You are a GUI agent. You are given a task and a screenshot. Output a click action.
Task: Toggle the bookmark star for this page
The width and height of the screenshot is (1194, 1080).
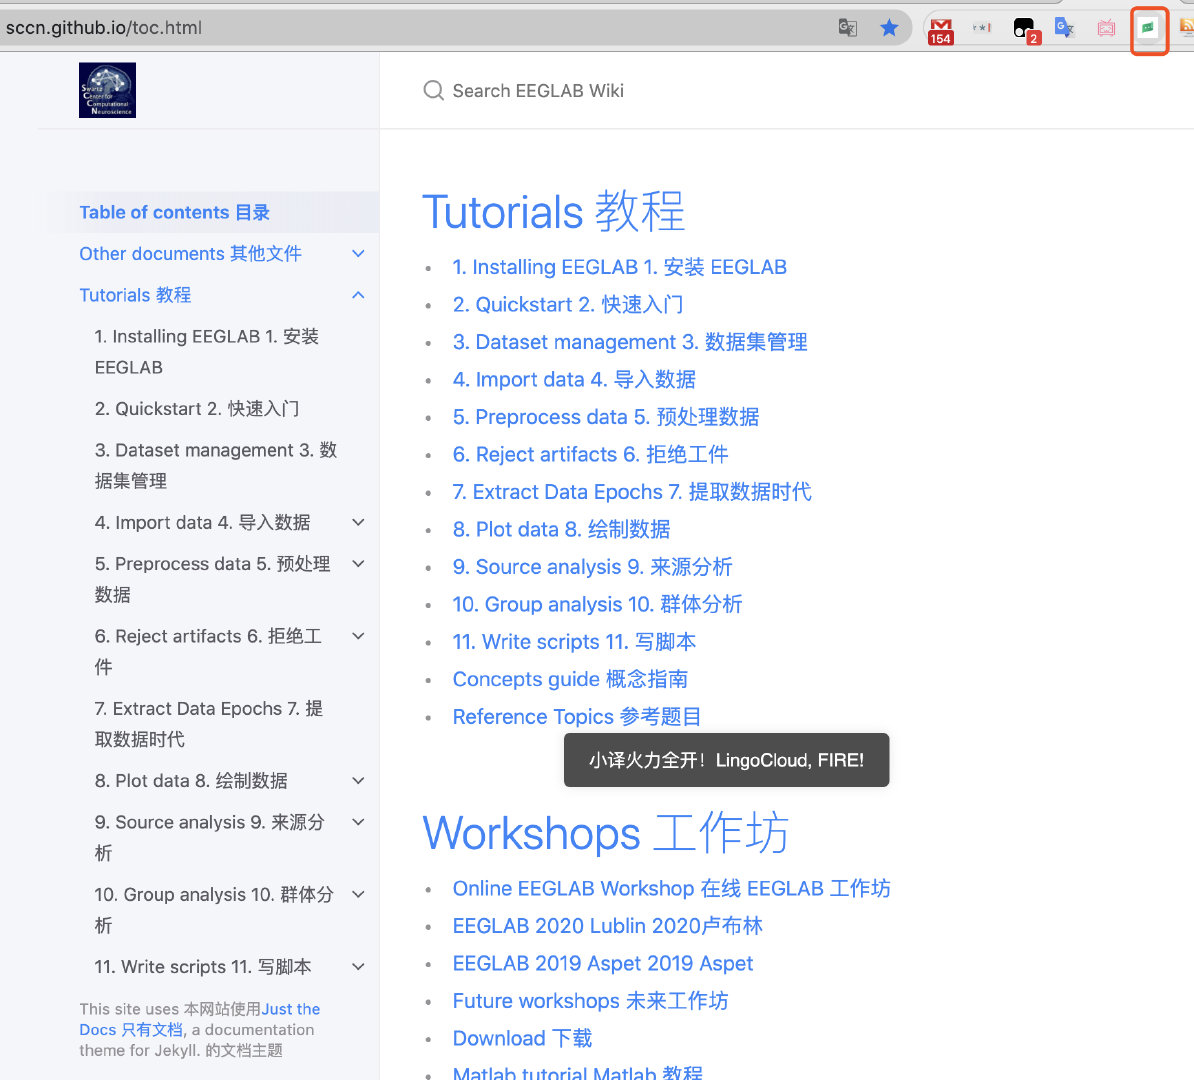889,28
